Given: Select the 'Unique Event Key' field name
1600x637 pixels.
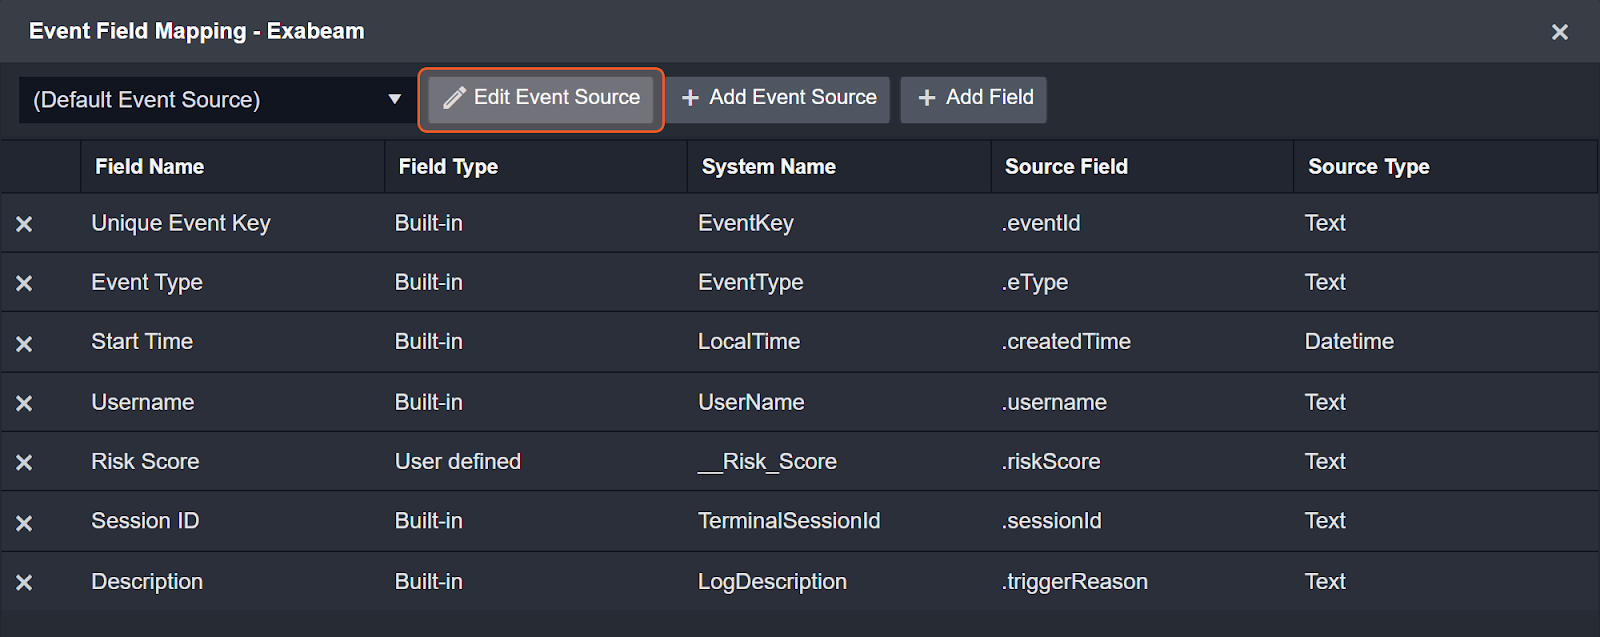Looking at the screenshot, I should (181, 223).
